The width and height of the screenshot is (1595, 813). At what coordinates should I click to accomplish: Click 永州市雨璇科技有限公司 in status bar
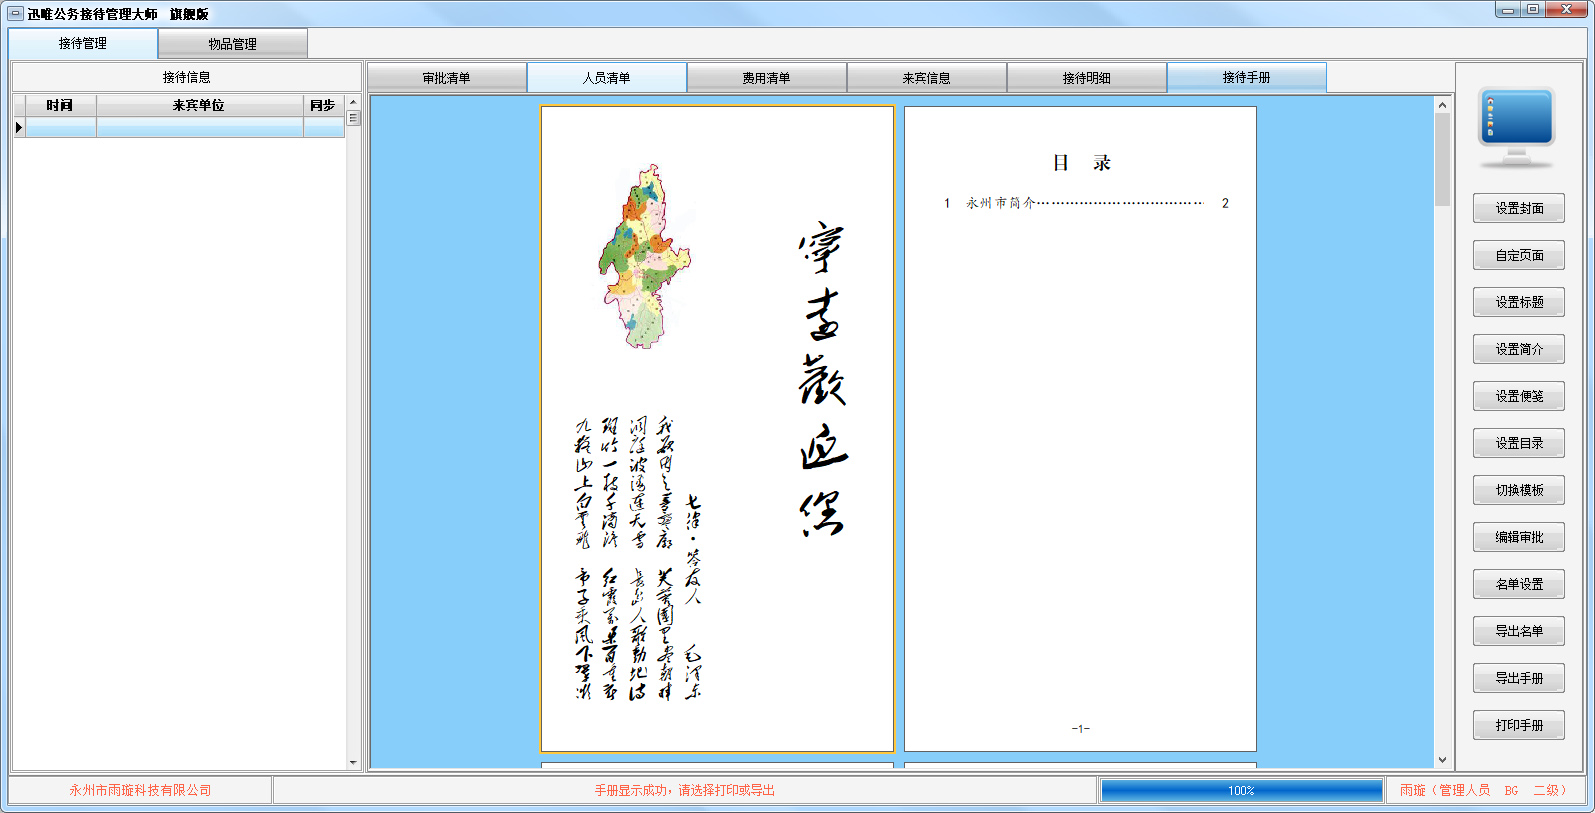coord(140,790)
